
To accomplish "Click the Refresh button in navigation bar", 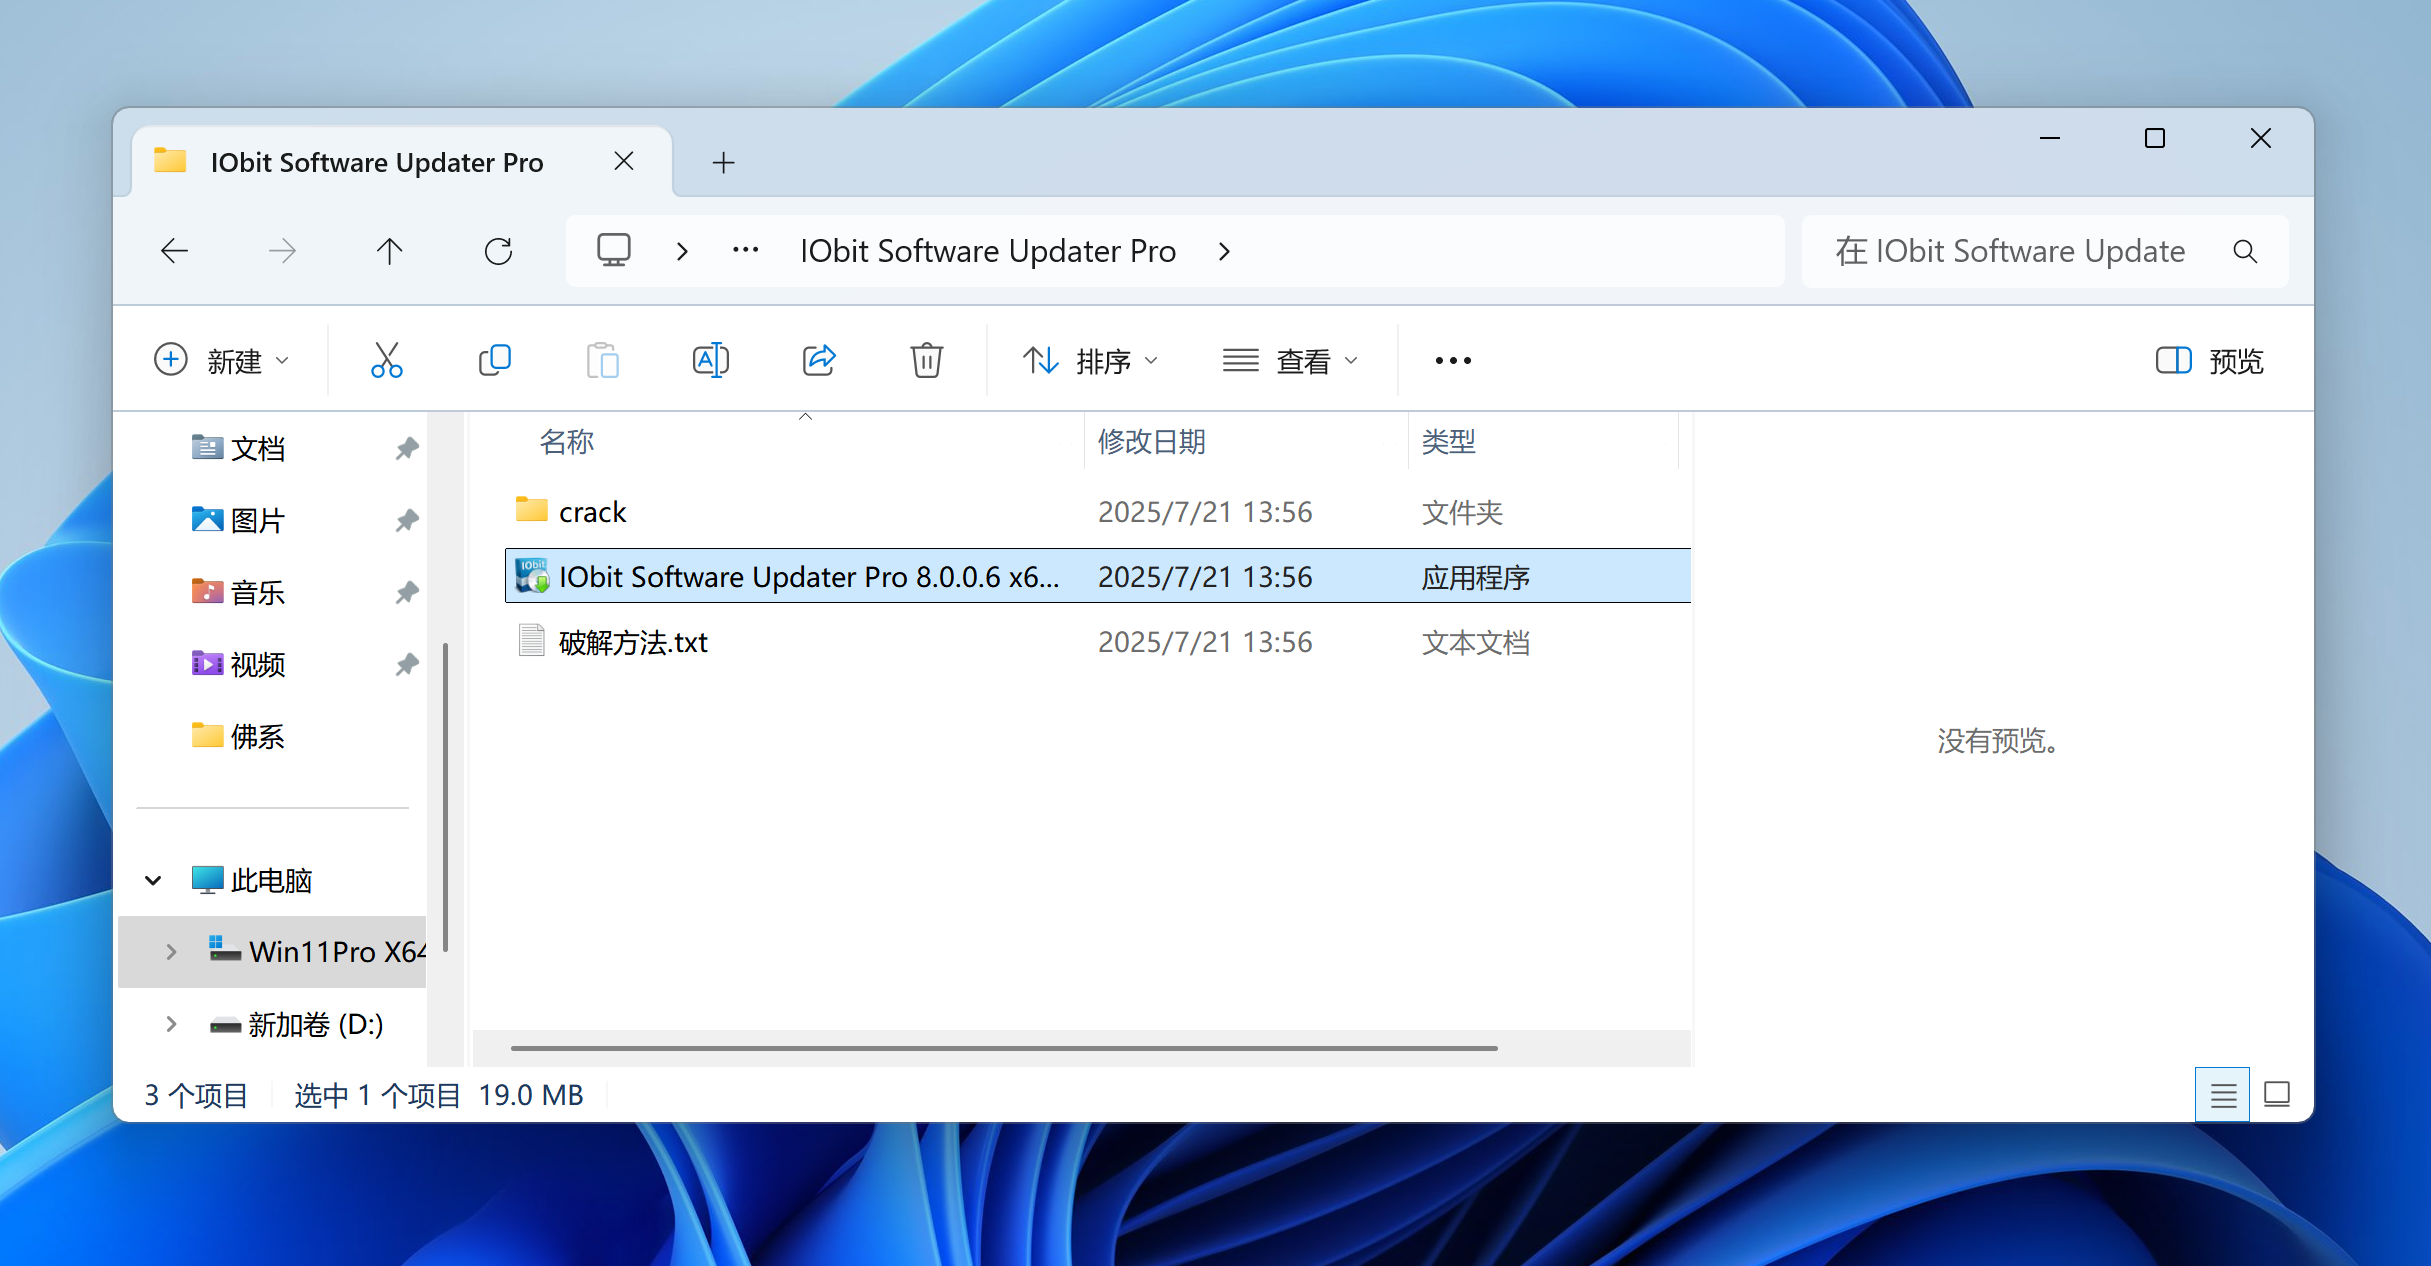I will tap(498, 251).
